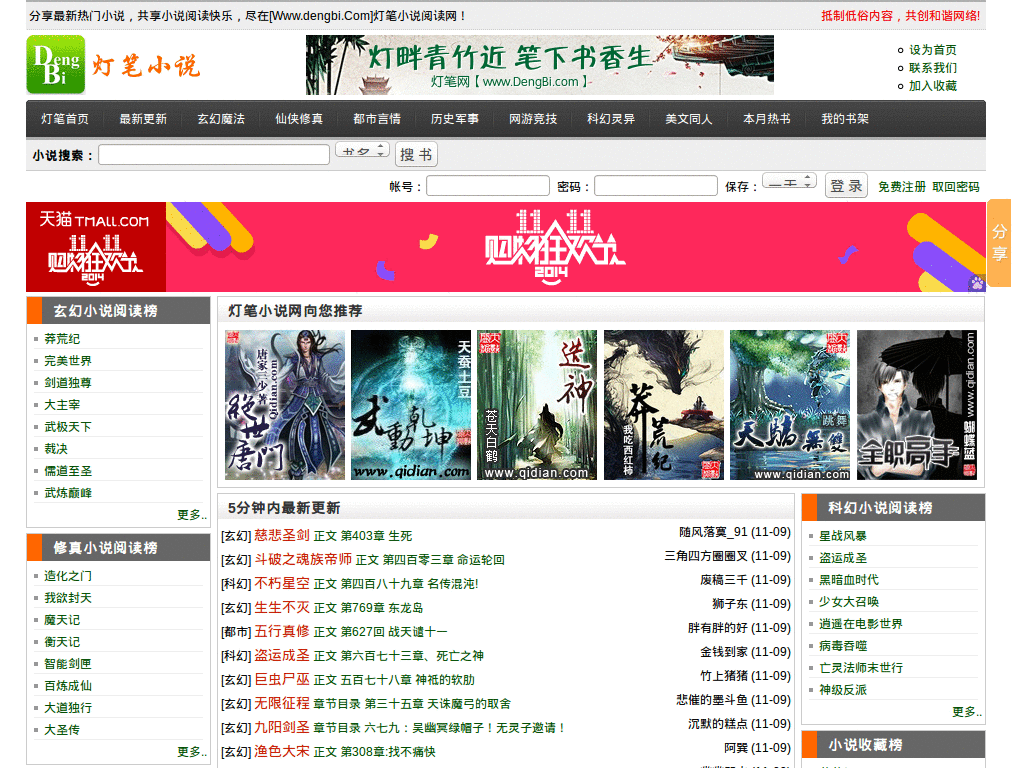Image resolution: width=1024 pixels, height=768 pixels.
Task: Open the 网游竞技 category
Action: [533, 119]
